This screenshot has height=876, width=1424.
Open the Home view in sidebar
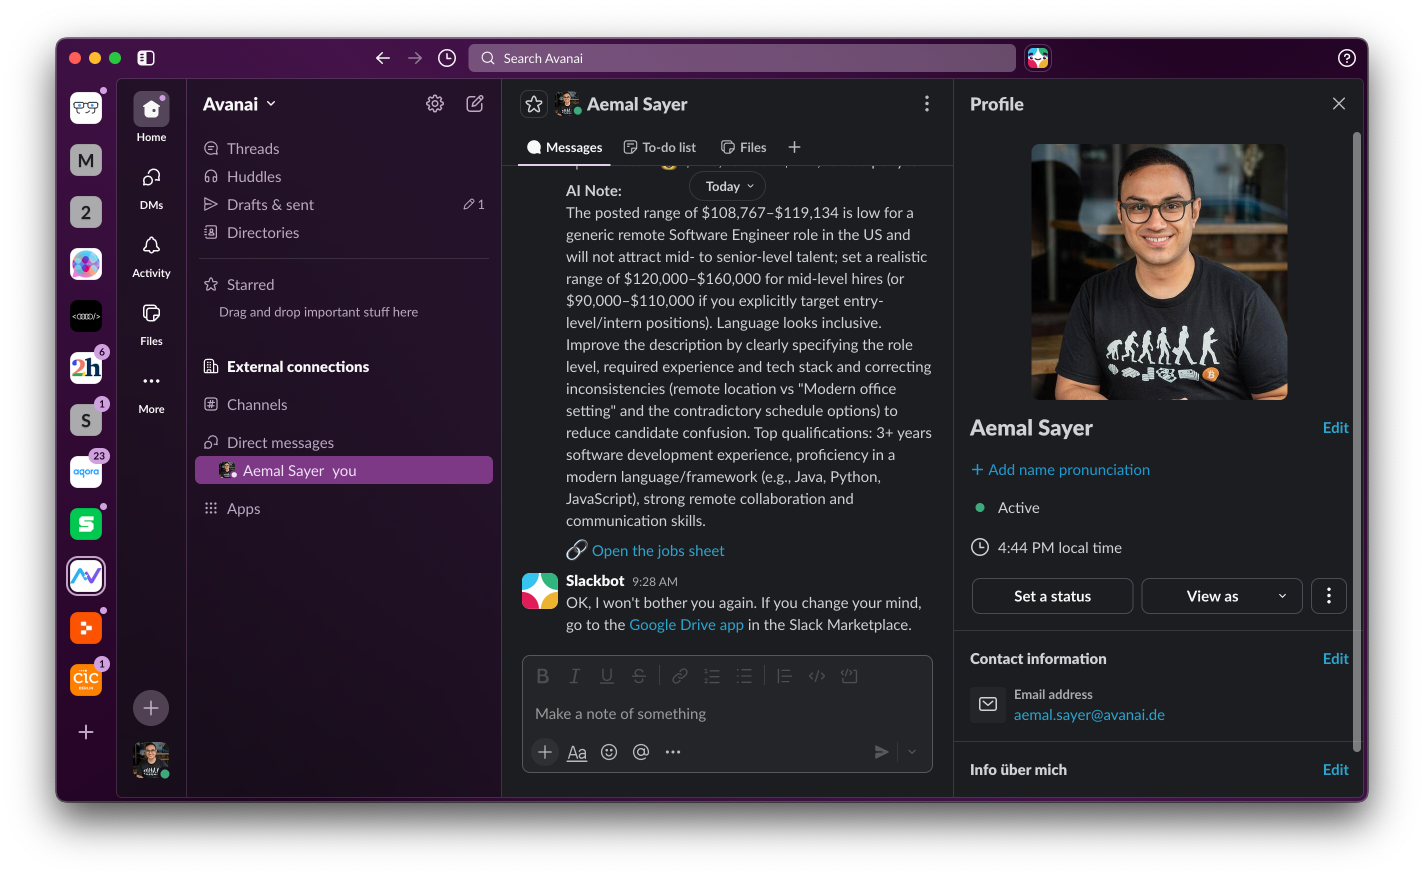(x=151, y=118)
